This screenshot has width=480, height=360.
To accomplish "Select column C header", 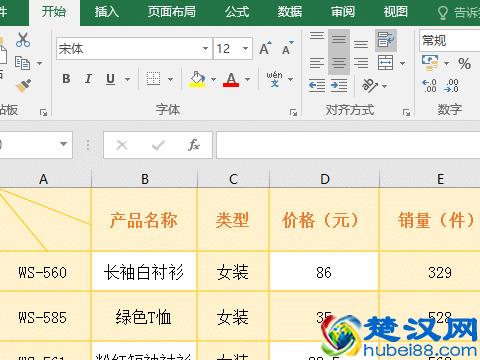I will pyautogui.click(x=233, y=179).
